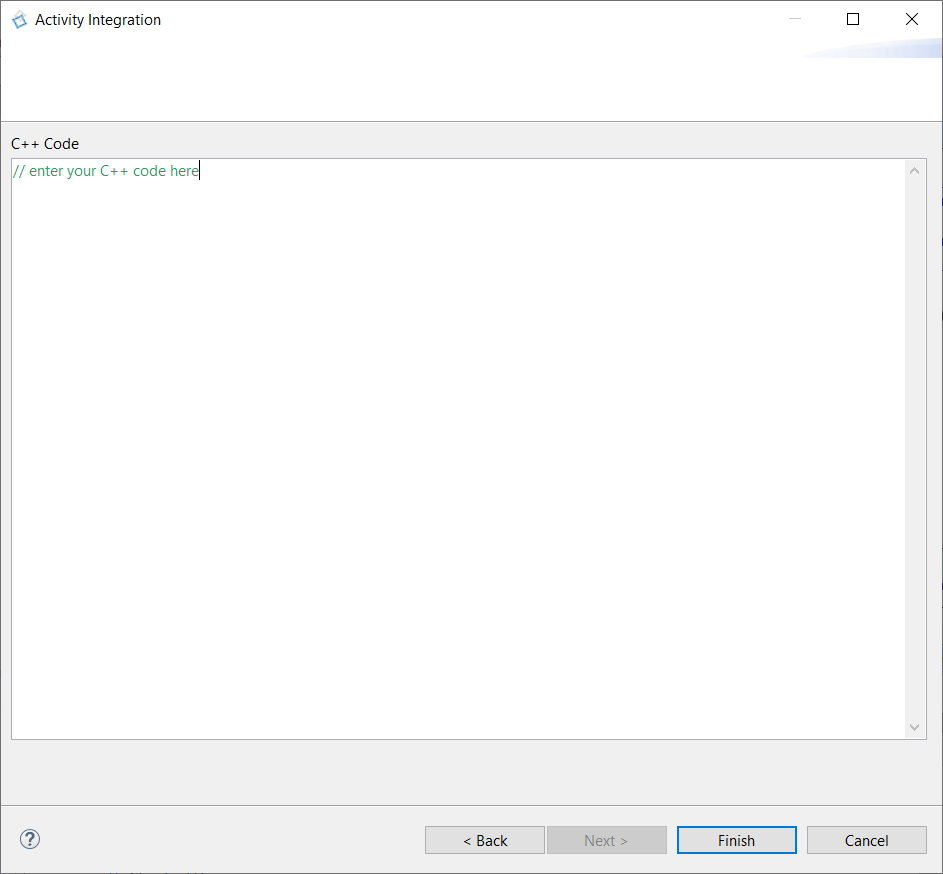Click the scroll up arrow in code area

pos(914,171)
